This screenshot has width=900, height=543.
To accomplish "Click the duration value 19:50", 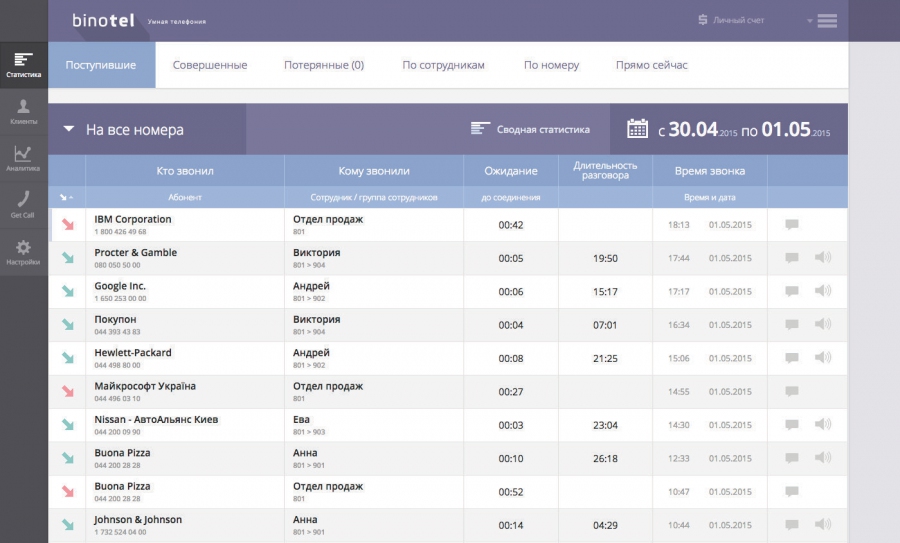I will pos(606,258).
